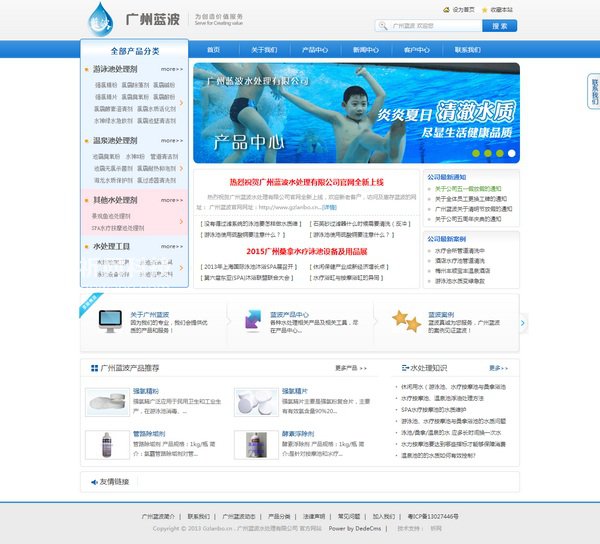600x544 pixels.
Task: Click the 详情 link after announcement text
Action: click(329, 207)
